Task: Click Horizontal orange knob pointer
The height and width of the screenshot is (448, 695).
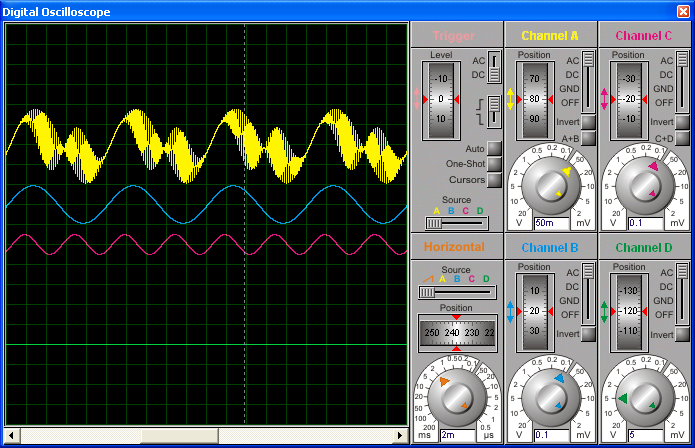Action: click(x=444, y=381)
